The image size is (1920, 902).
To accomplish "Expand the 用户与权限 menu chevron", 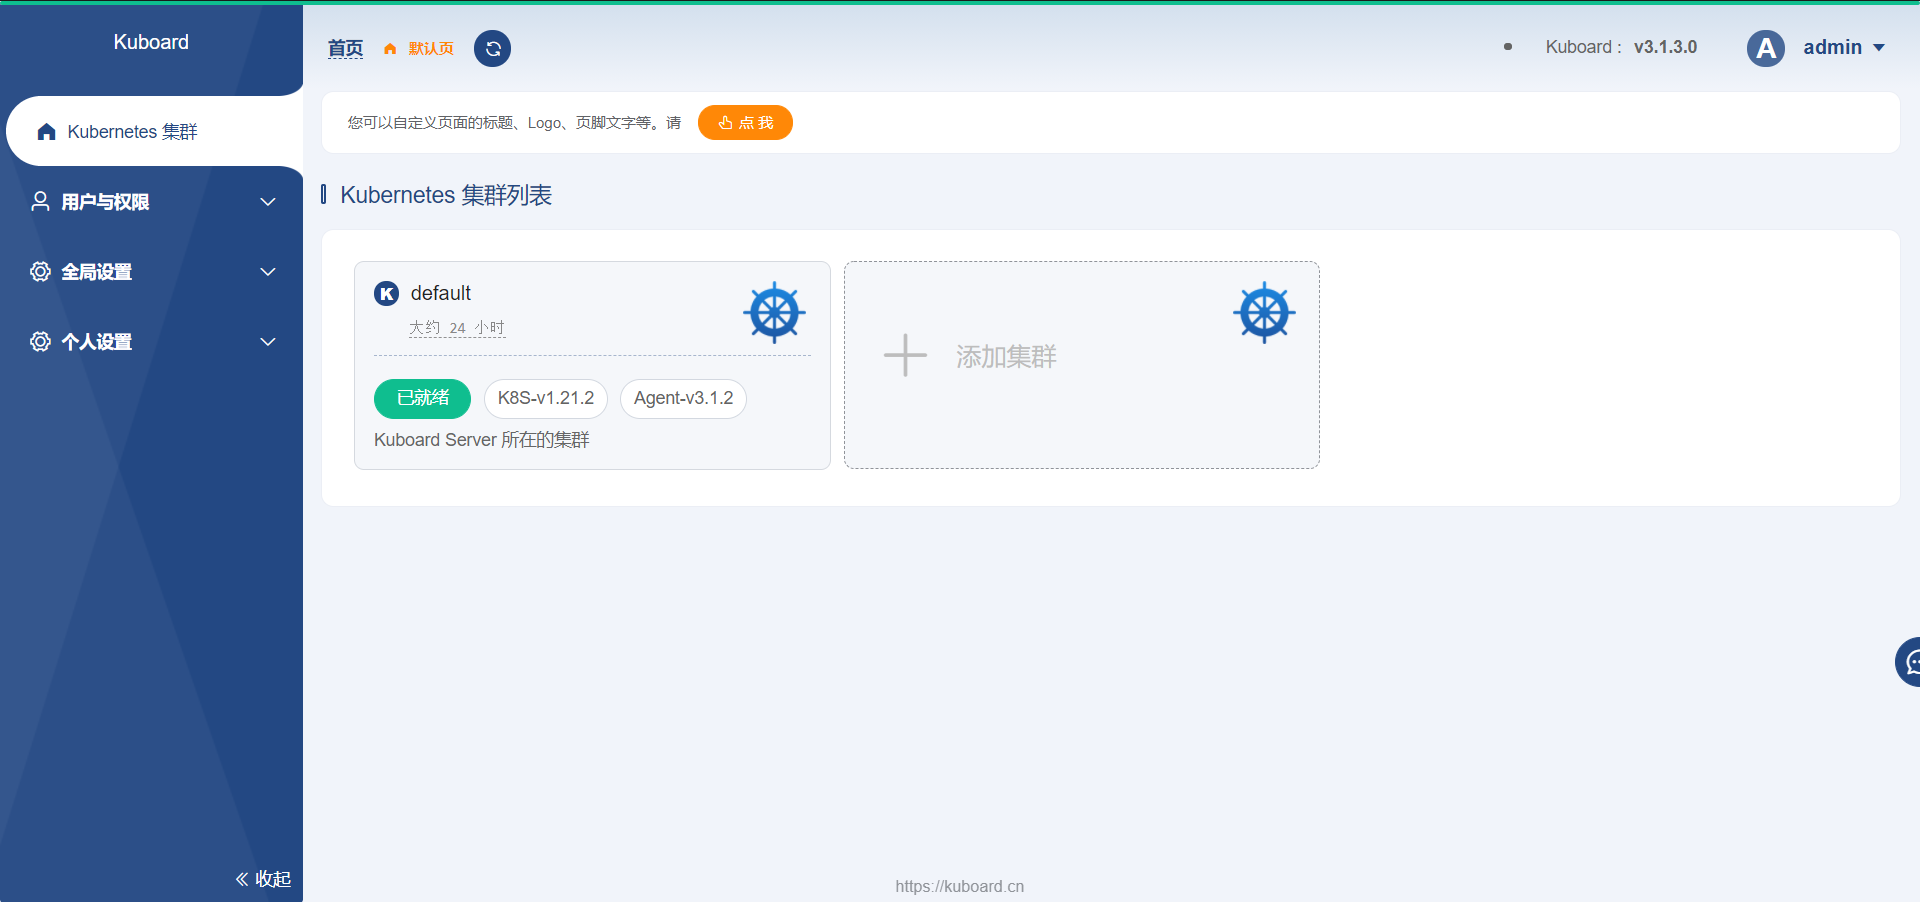I will (x=267, y=201).
